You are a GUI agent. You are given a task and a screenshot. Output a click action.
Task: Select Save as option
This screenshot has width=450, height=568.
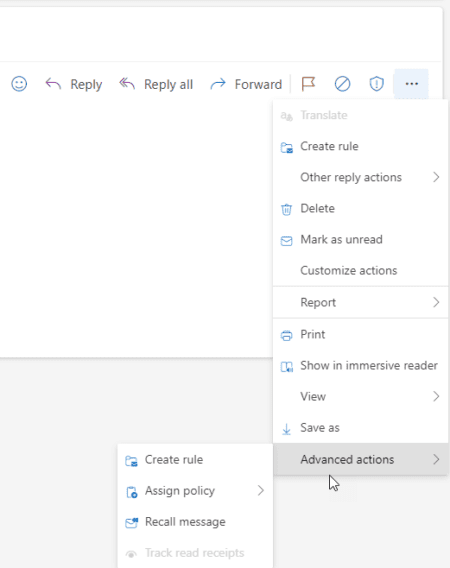tap(361, 428)
